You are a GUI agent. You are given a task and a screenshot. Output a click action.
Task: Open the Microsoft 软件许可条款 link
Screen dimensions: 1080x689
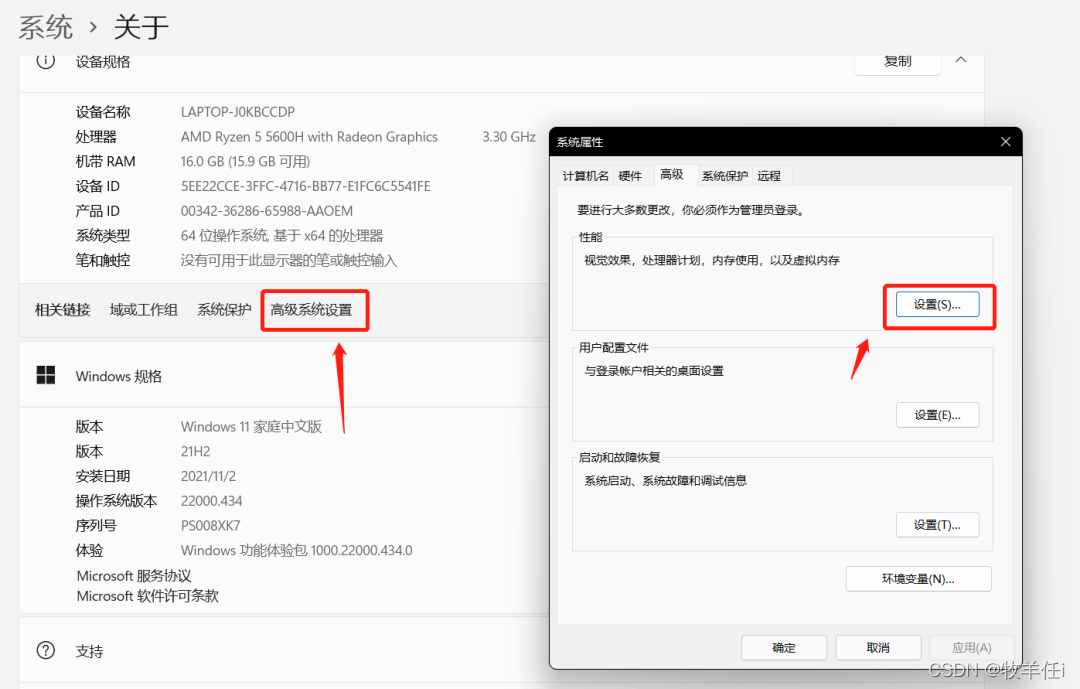(x=147, y=595)
